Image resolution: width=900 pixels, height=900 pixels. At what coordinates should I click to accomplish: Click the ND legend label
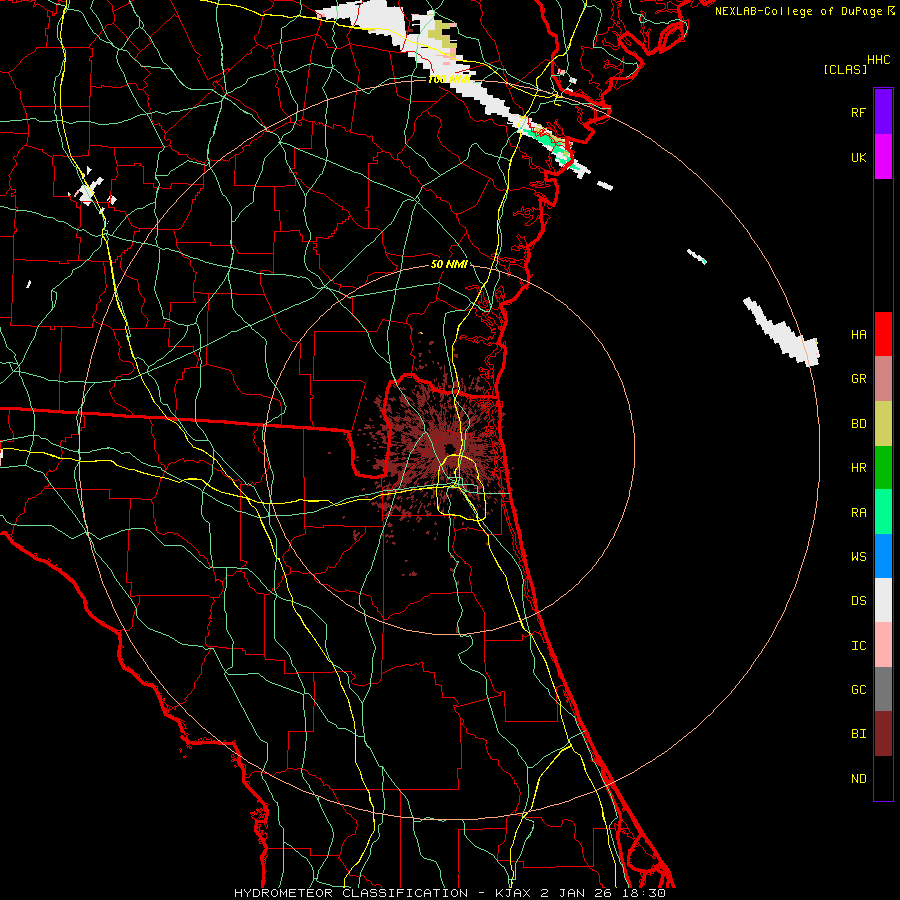click(858, 779)
